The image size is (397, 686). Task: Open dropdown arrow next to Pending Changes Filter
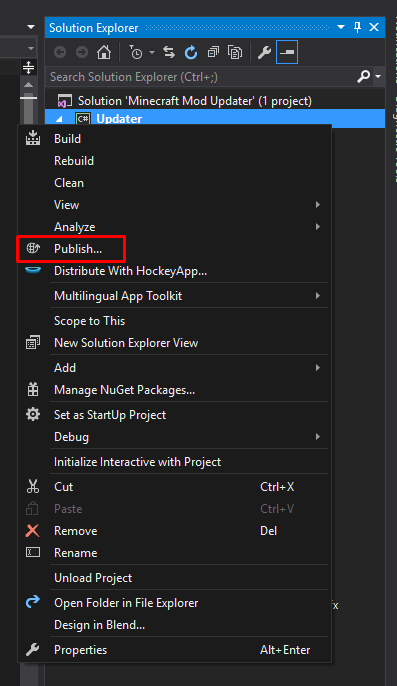point(152,52)
